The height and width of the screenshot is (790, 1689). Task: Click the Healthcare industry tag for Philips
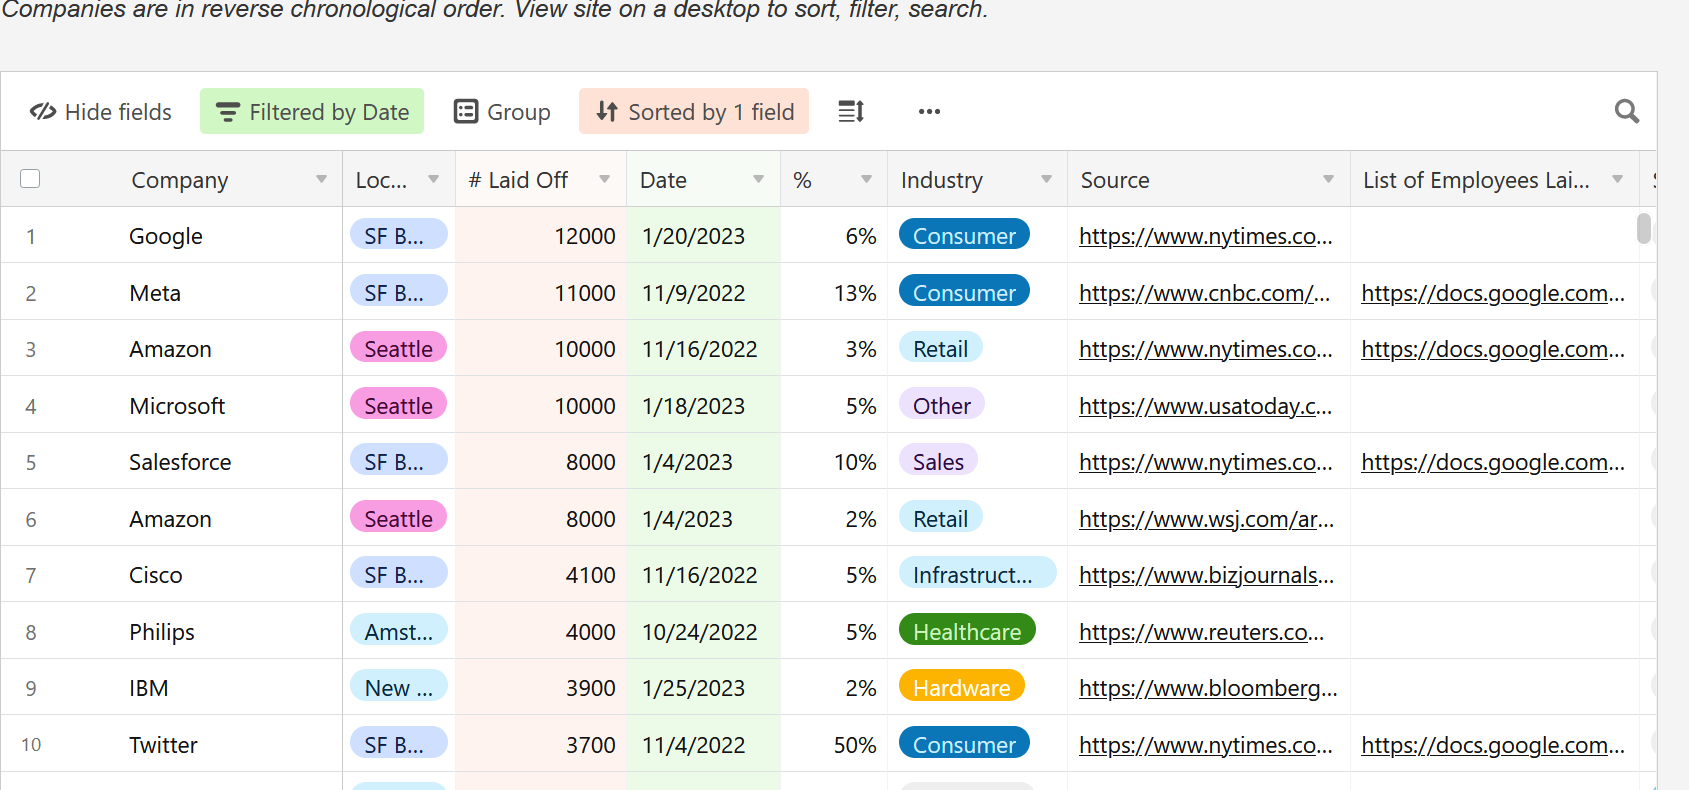click(x=967, y=631)
